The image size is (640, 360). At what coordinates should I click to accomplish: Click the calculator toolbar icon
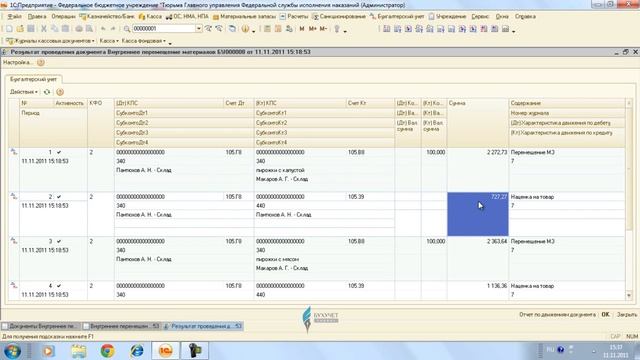(267, 29)
